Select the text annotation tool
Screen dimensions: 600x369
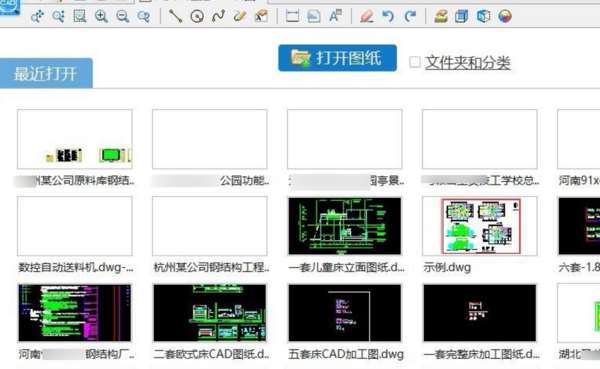336,16
